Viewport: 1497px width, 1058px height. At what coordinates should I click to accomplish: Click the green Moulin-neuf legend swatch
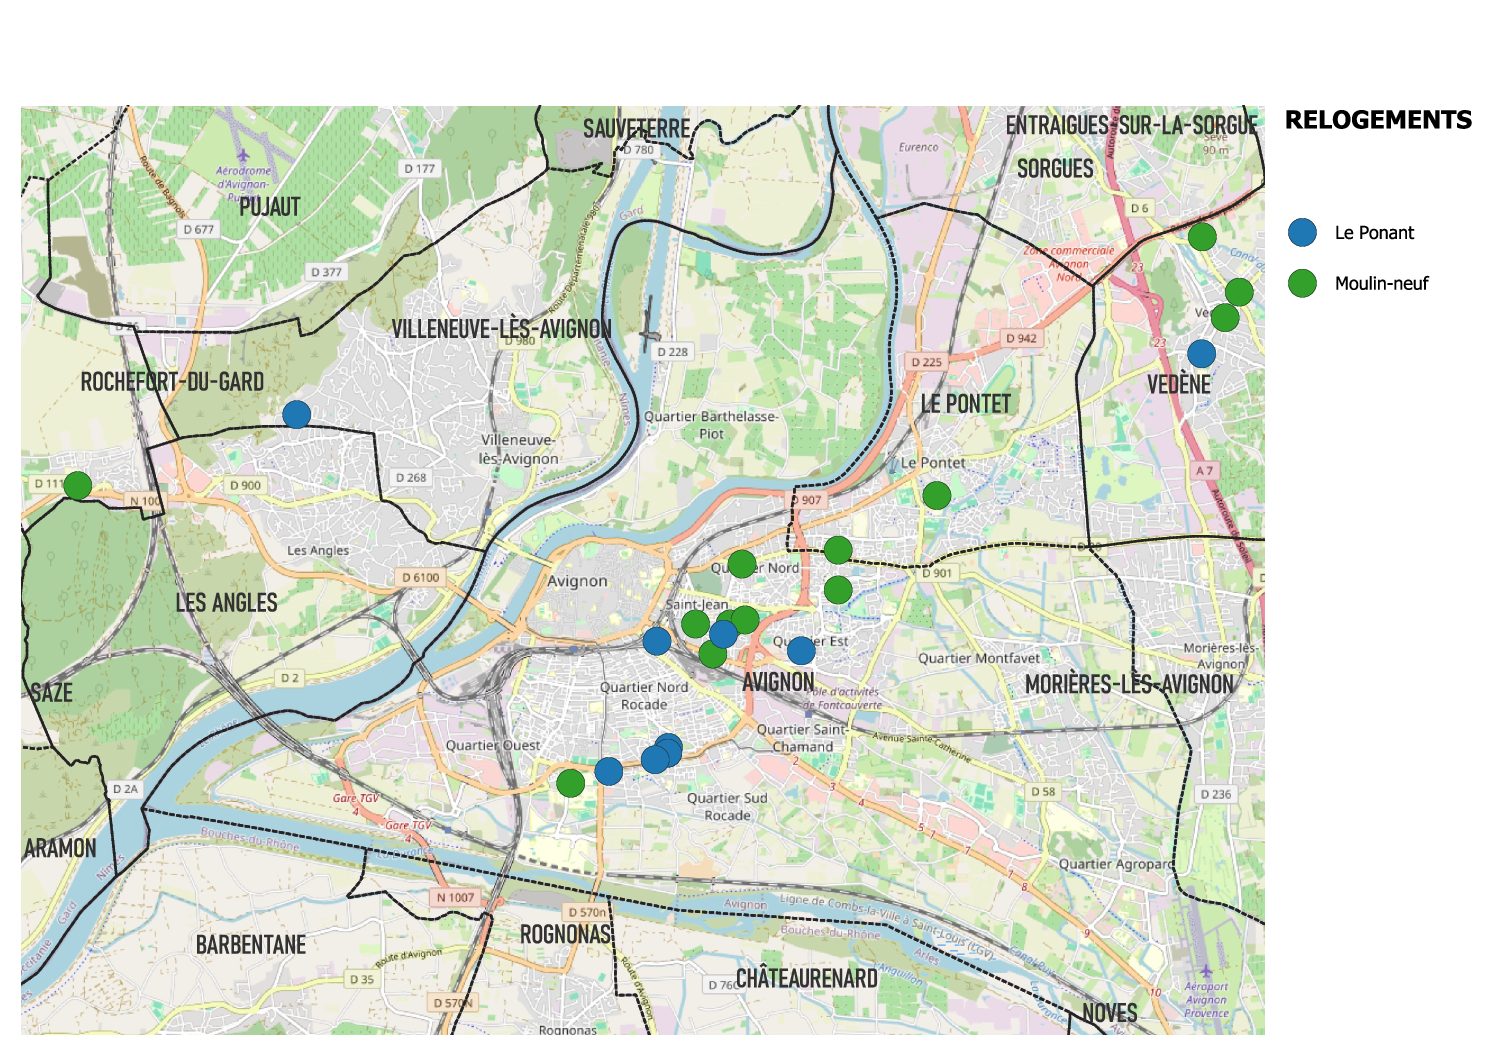(1302, 284)
